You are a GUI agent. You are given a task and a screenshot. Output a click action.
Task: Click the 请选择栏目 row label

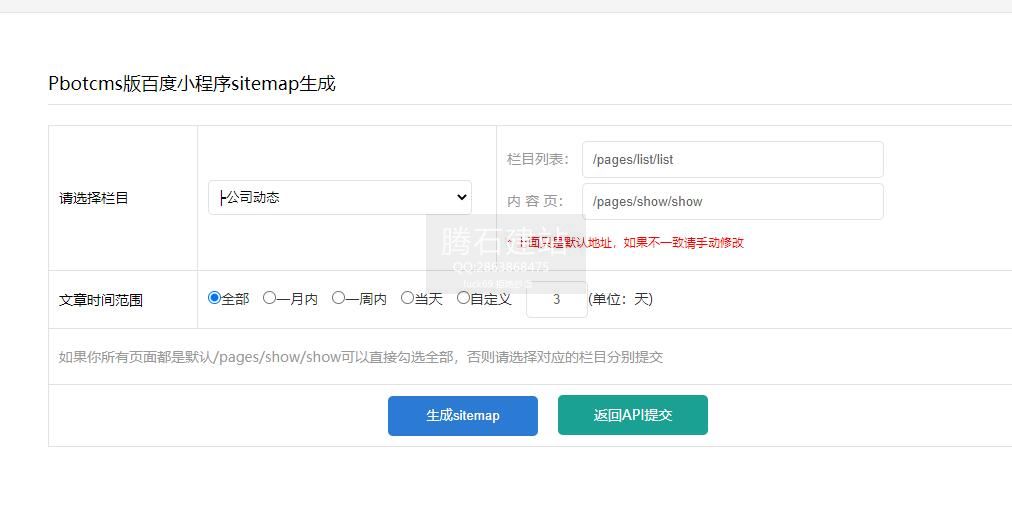pos(94,198)
